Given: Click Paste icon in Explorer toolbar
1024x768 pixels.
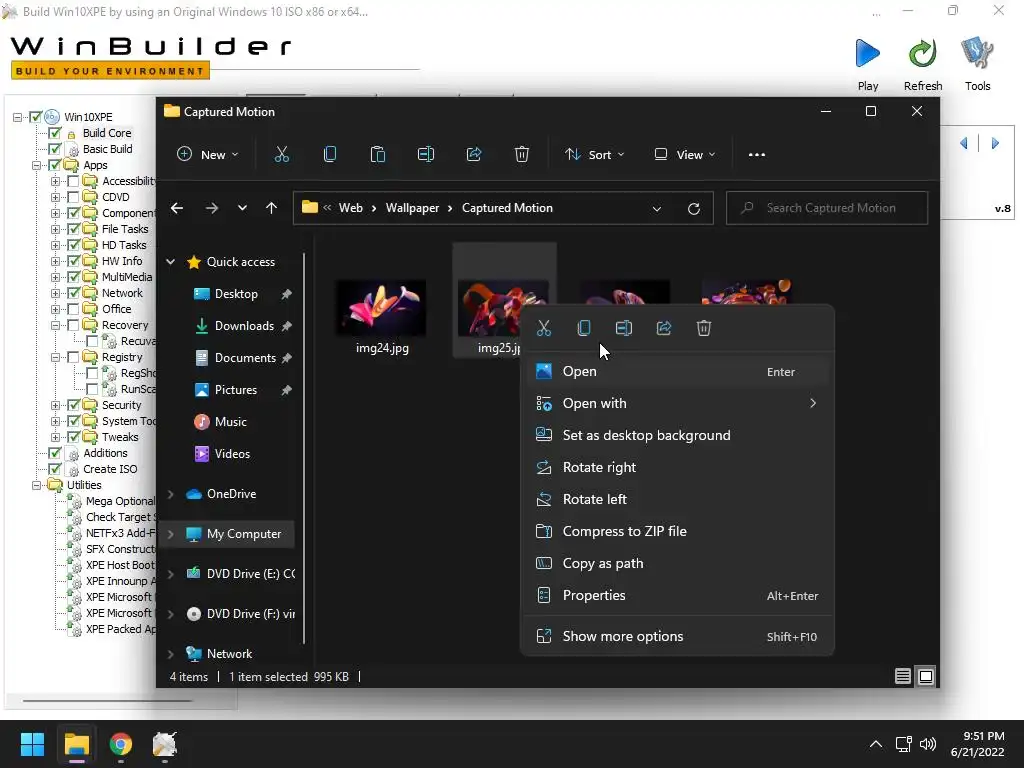Looking at the screenshot, I should pos(377,155).
